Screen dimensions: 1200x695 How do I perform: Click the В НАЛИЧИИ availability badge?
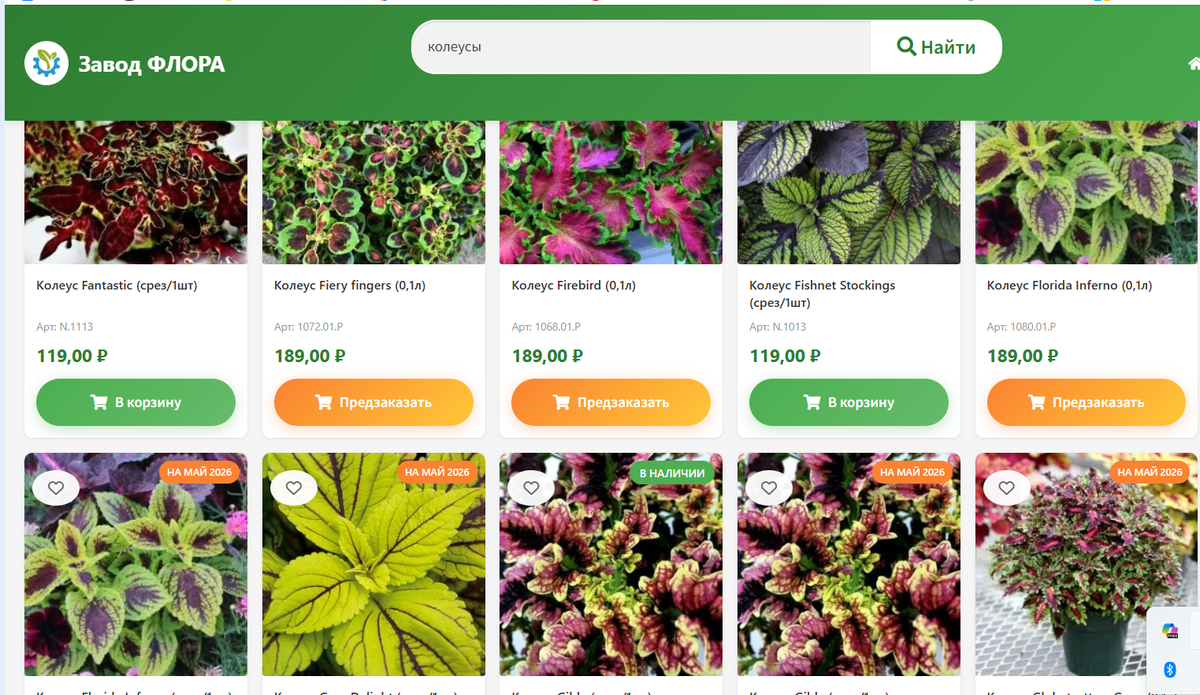[x=672, y=472]
